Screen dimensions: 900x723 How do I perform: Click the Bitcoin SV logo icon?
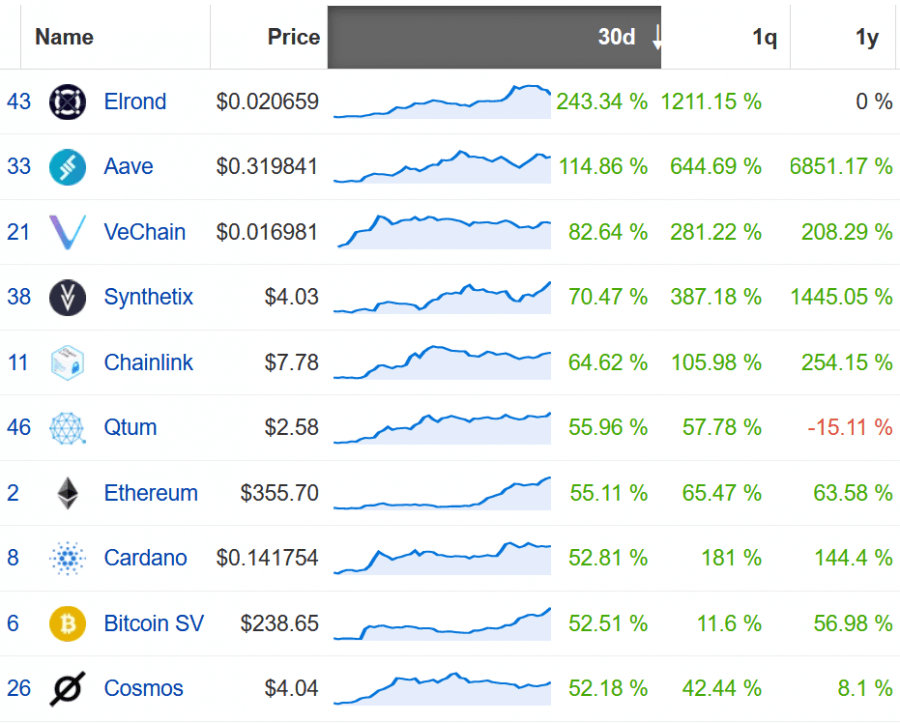click(x=67, y=623)
